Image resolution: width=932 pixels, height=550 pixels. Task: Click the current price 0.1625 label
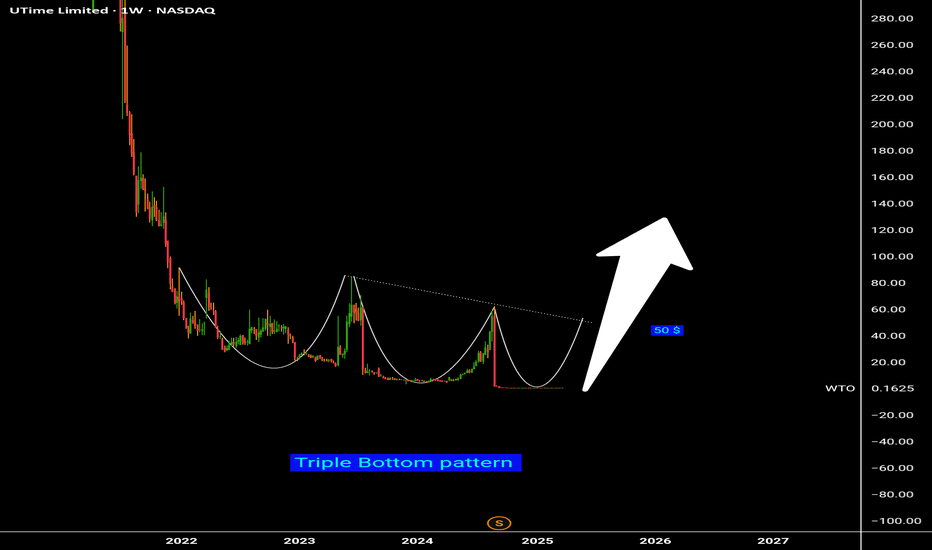pos(892,388)
